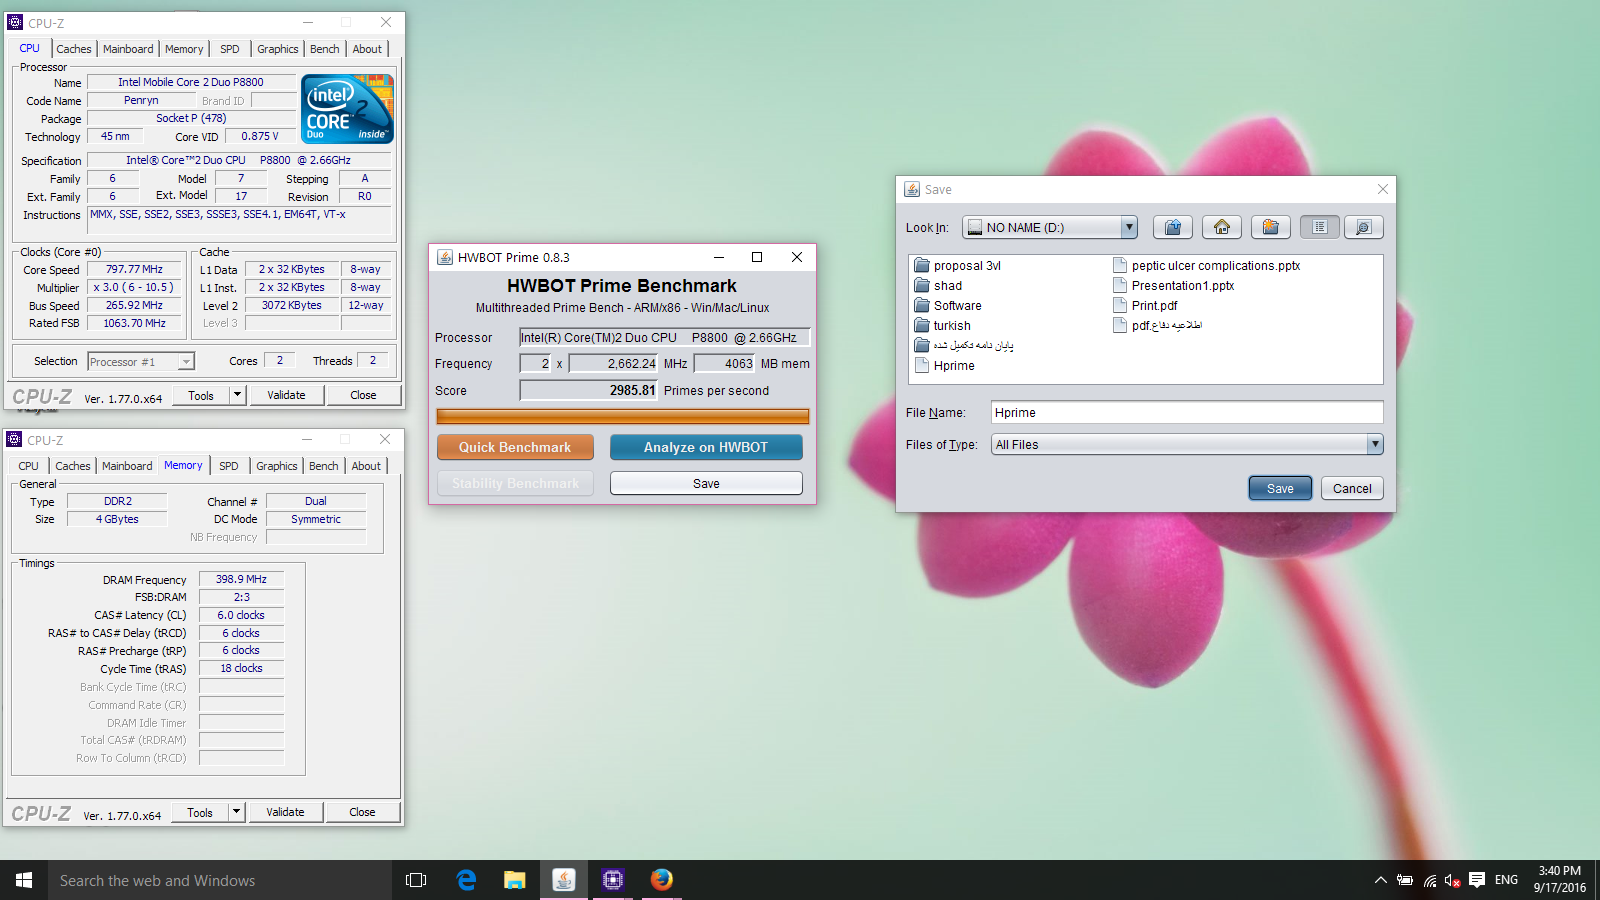
Task: Launch Microsoft Edge from taskbar
Action: (x=466, y=880)
